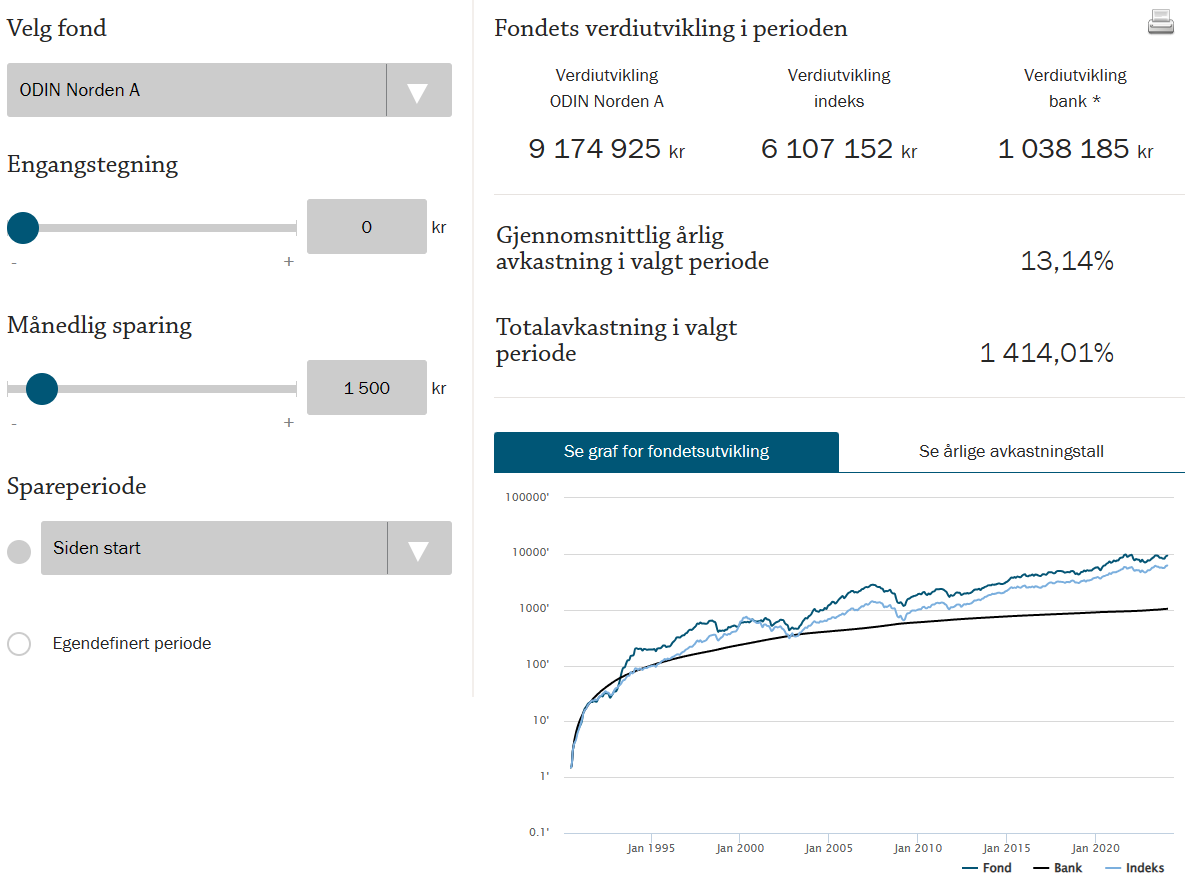1201x883 pixels.
Task: Click the Engangstegning slider handle
Action: pos(23,228)
